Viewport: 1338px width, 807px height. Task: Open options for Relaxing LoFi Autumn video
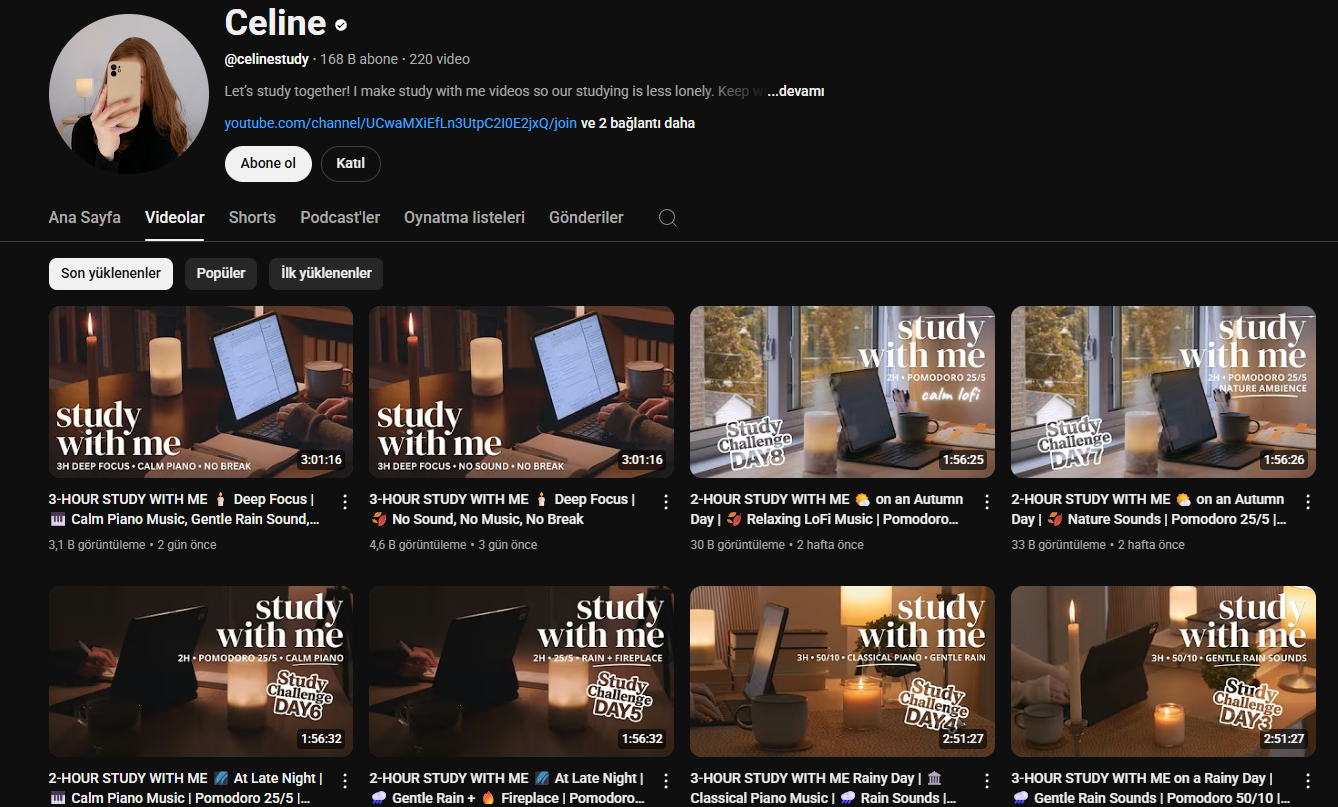pyautogui.click(x=987, y=501)
